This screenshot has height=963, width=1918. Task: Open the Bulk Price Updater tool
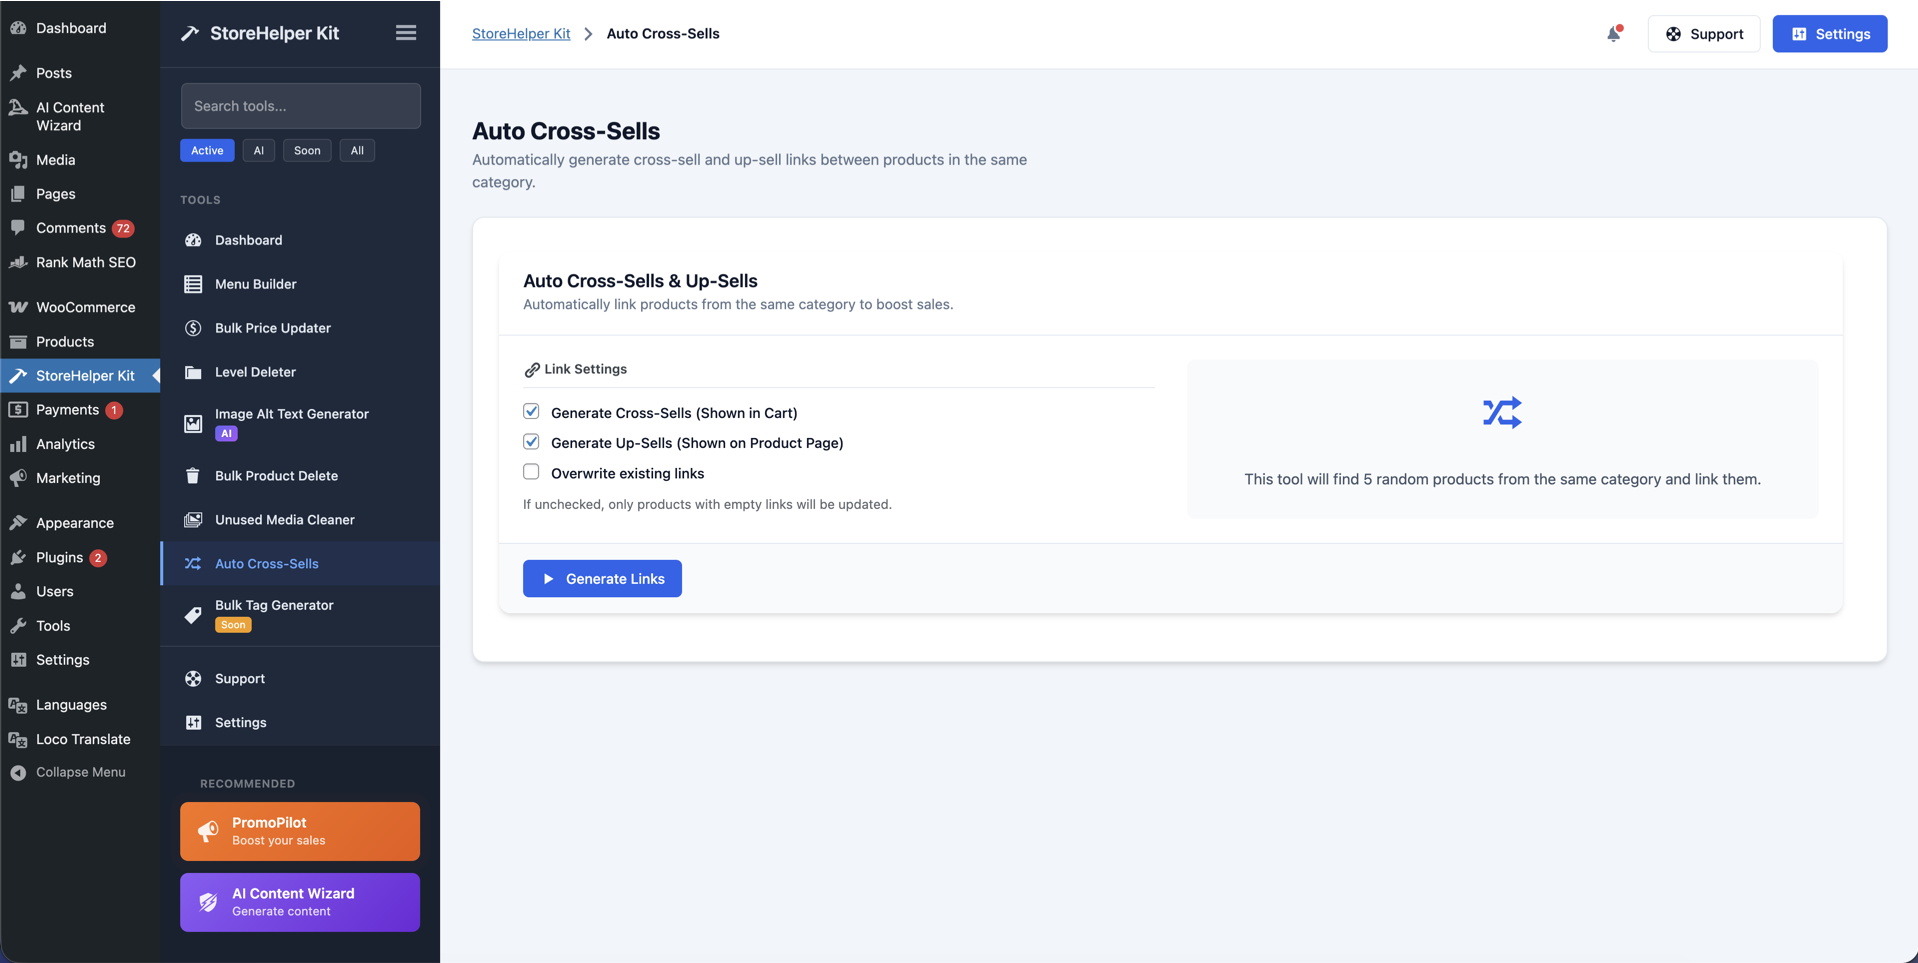[272, 328]
